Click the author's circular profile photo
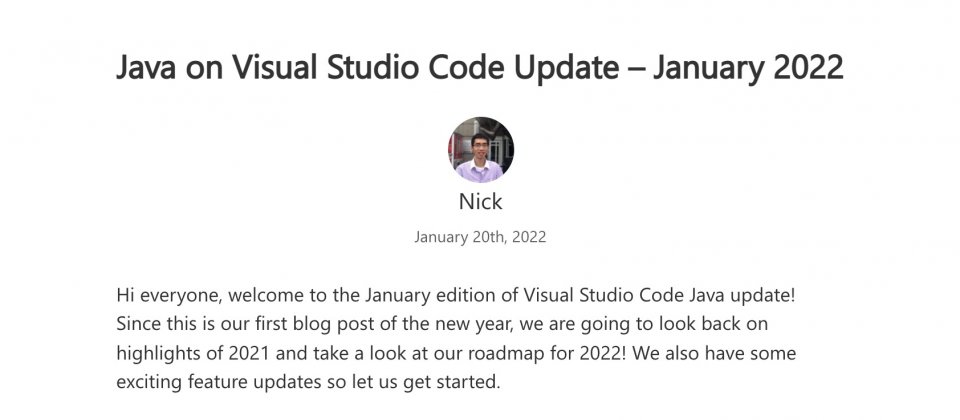Viewport: 960px width, 420px height. click(x=481, y=149)
